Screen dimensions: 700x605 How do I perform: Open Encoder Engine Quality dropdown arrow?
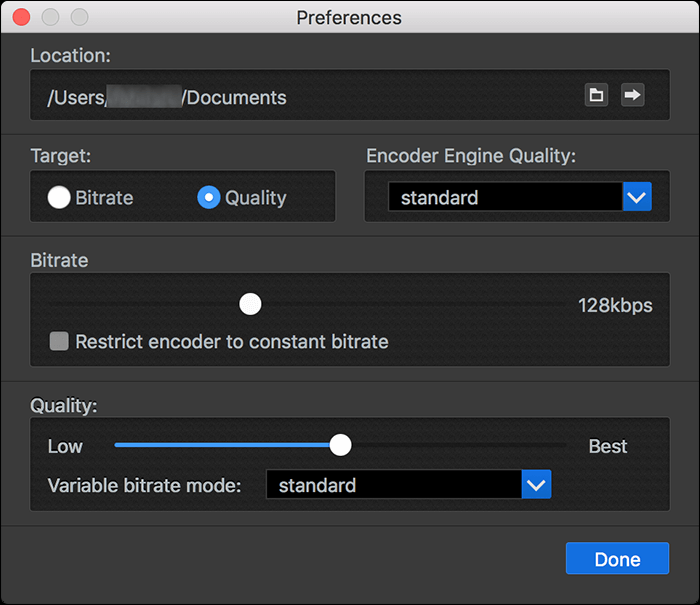click(637, 197)
